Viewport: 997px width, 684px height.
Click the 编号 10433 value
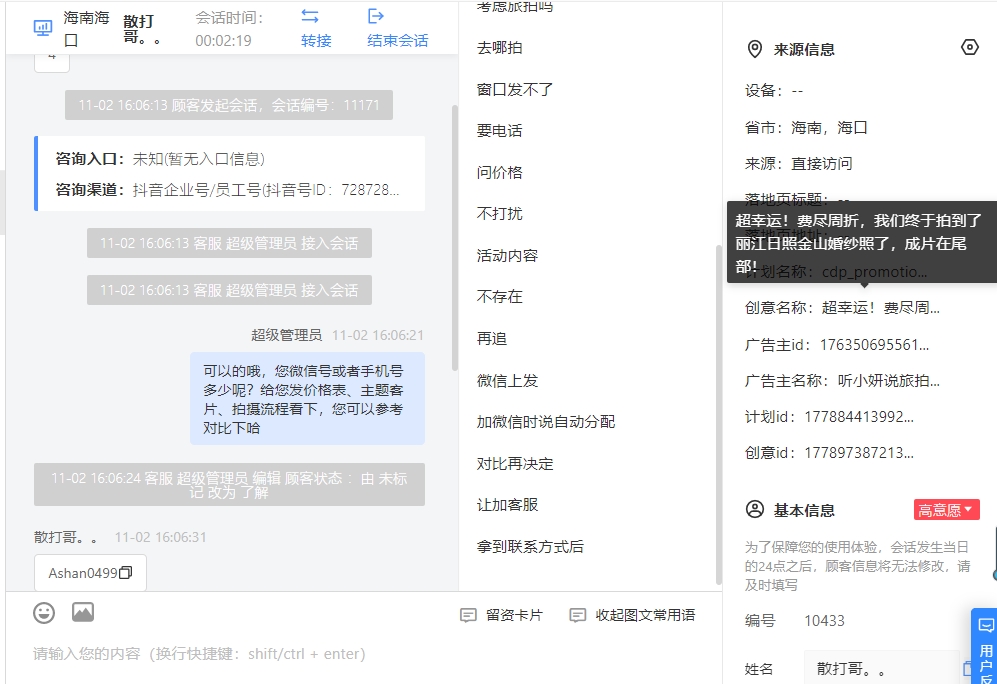click(x=824, y=620)
